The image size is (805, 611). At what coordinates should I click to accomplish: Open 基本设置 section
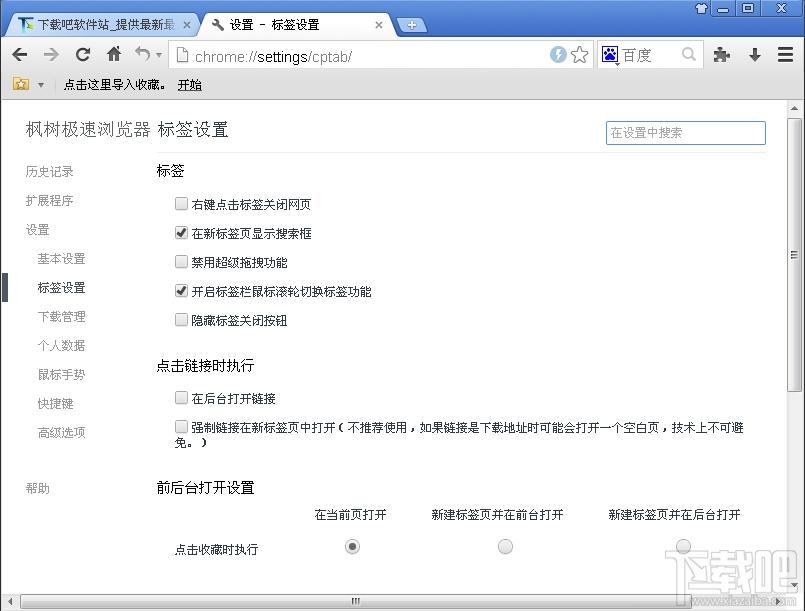point(61,259)
